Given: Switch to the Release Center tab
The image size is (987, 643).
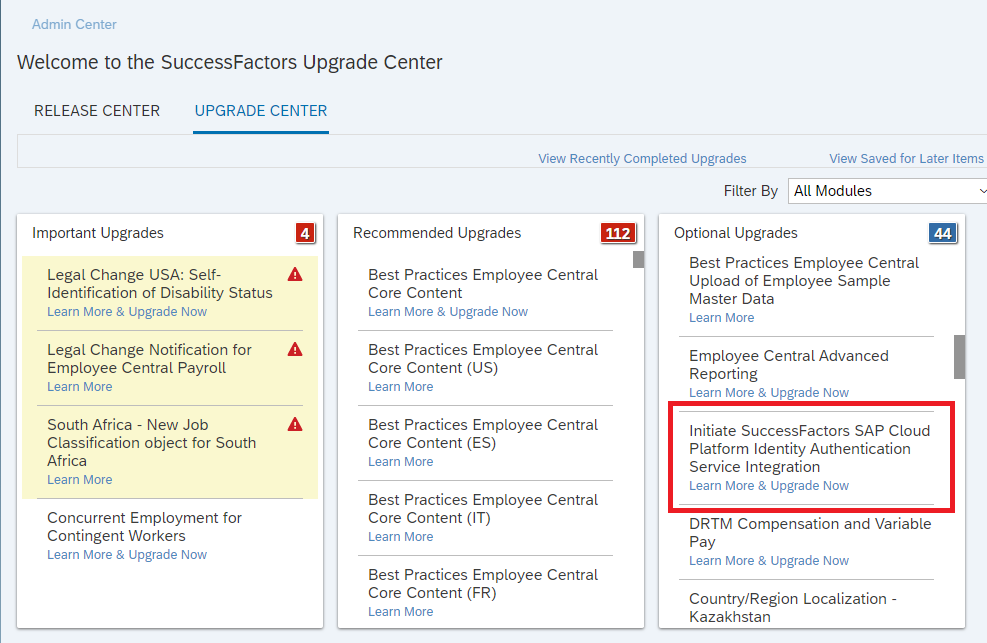Looking at the screenshot, I should click(97, 111).
